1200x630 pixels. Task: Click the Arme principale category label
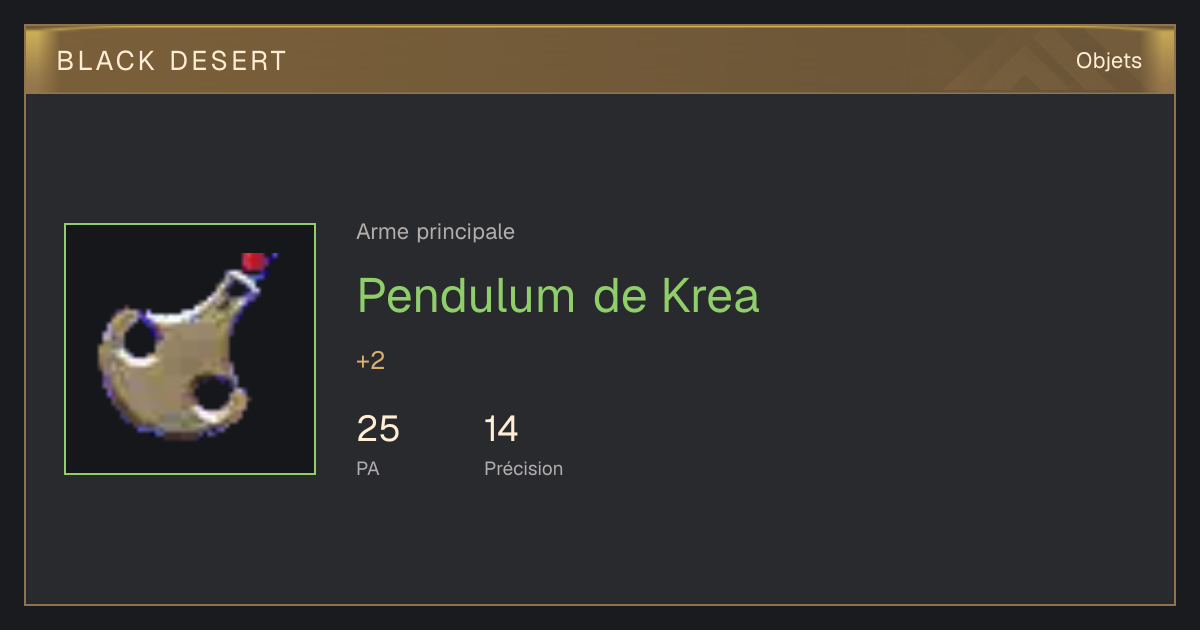click(435, 232)
